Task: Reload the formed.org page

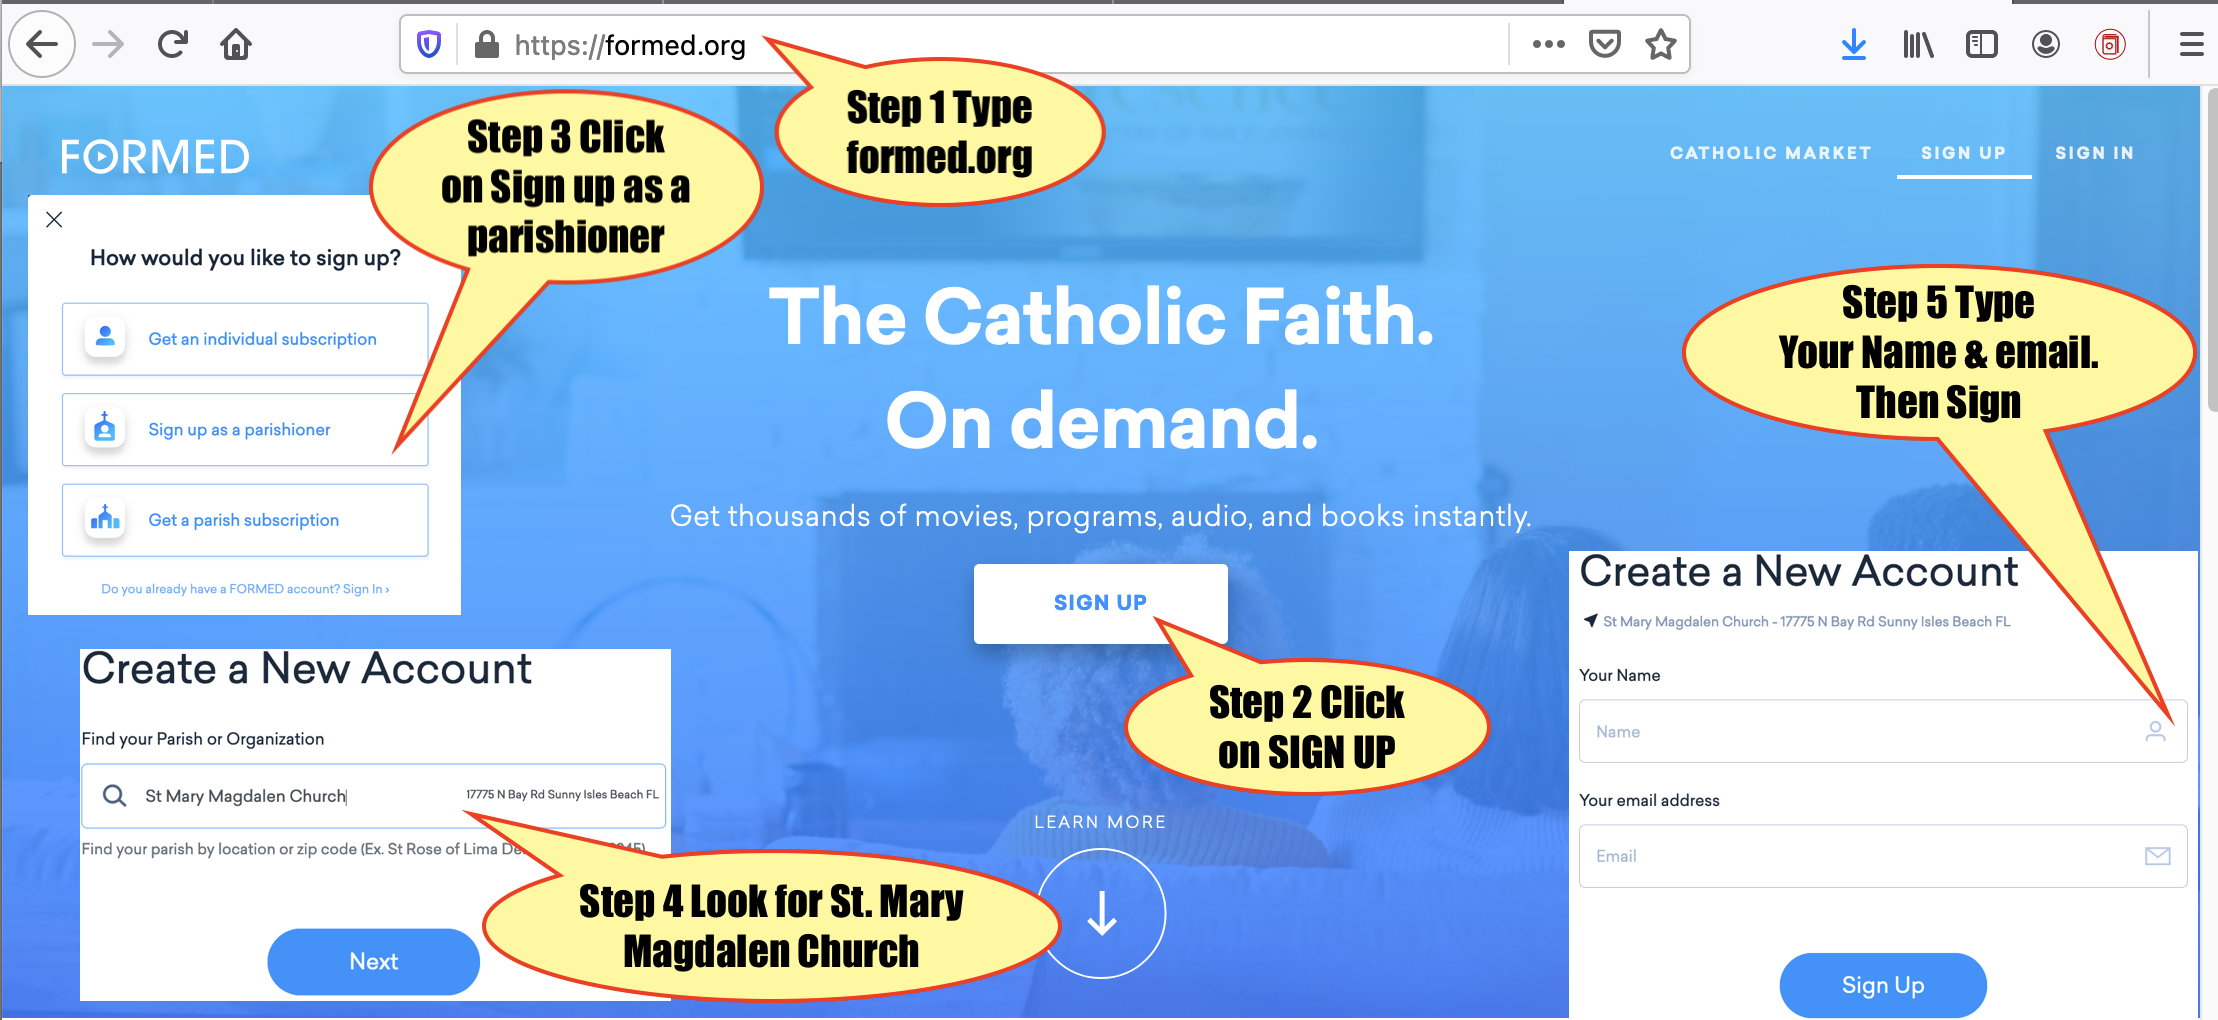Action: pyautogui.click(x=173, y=44)
